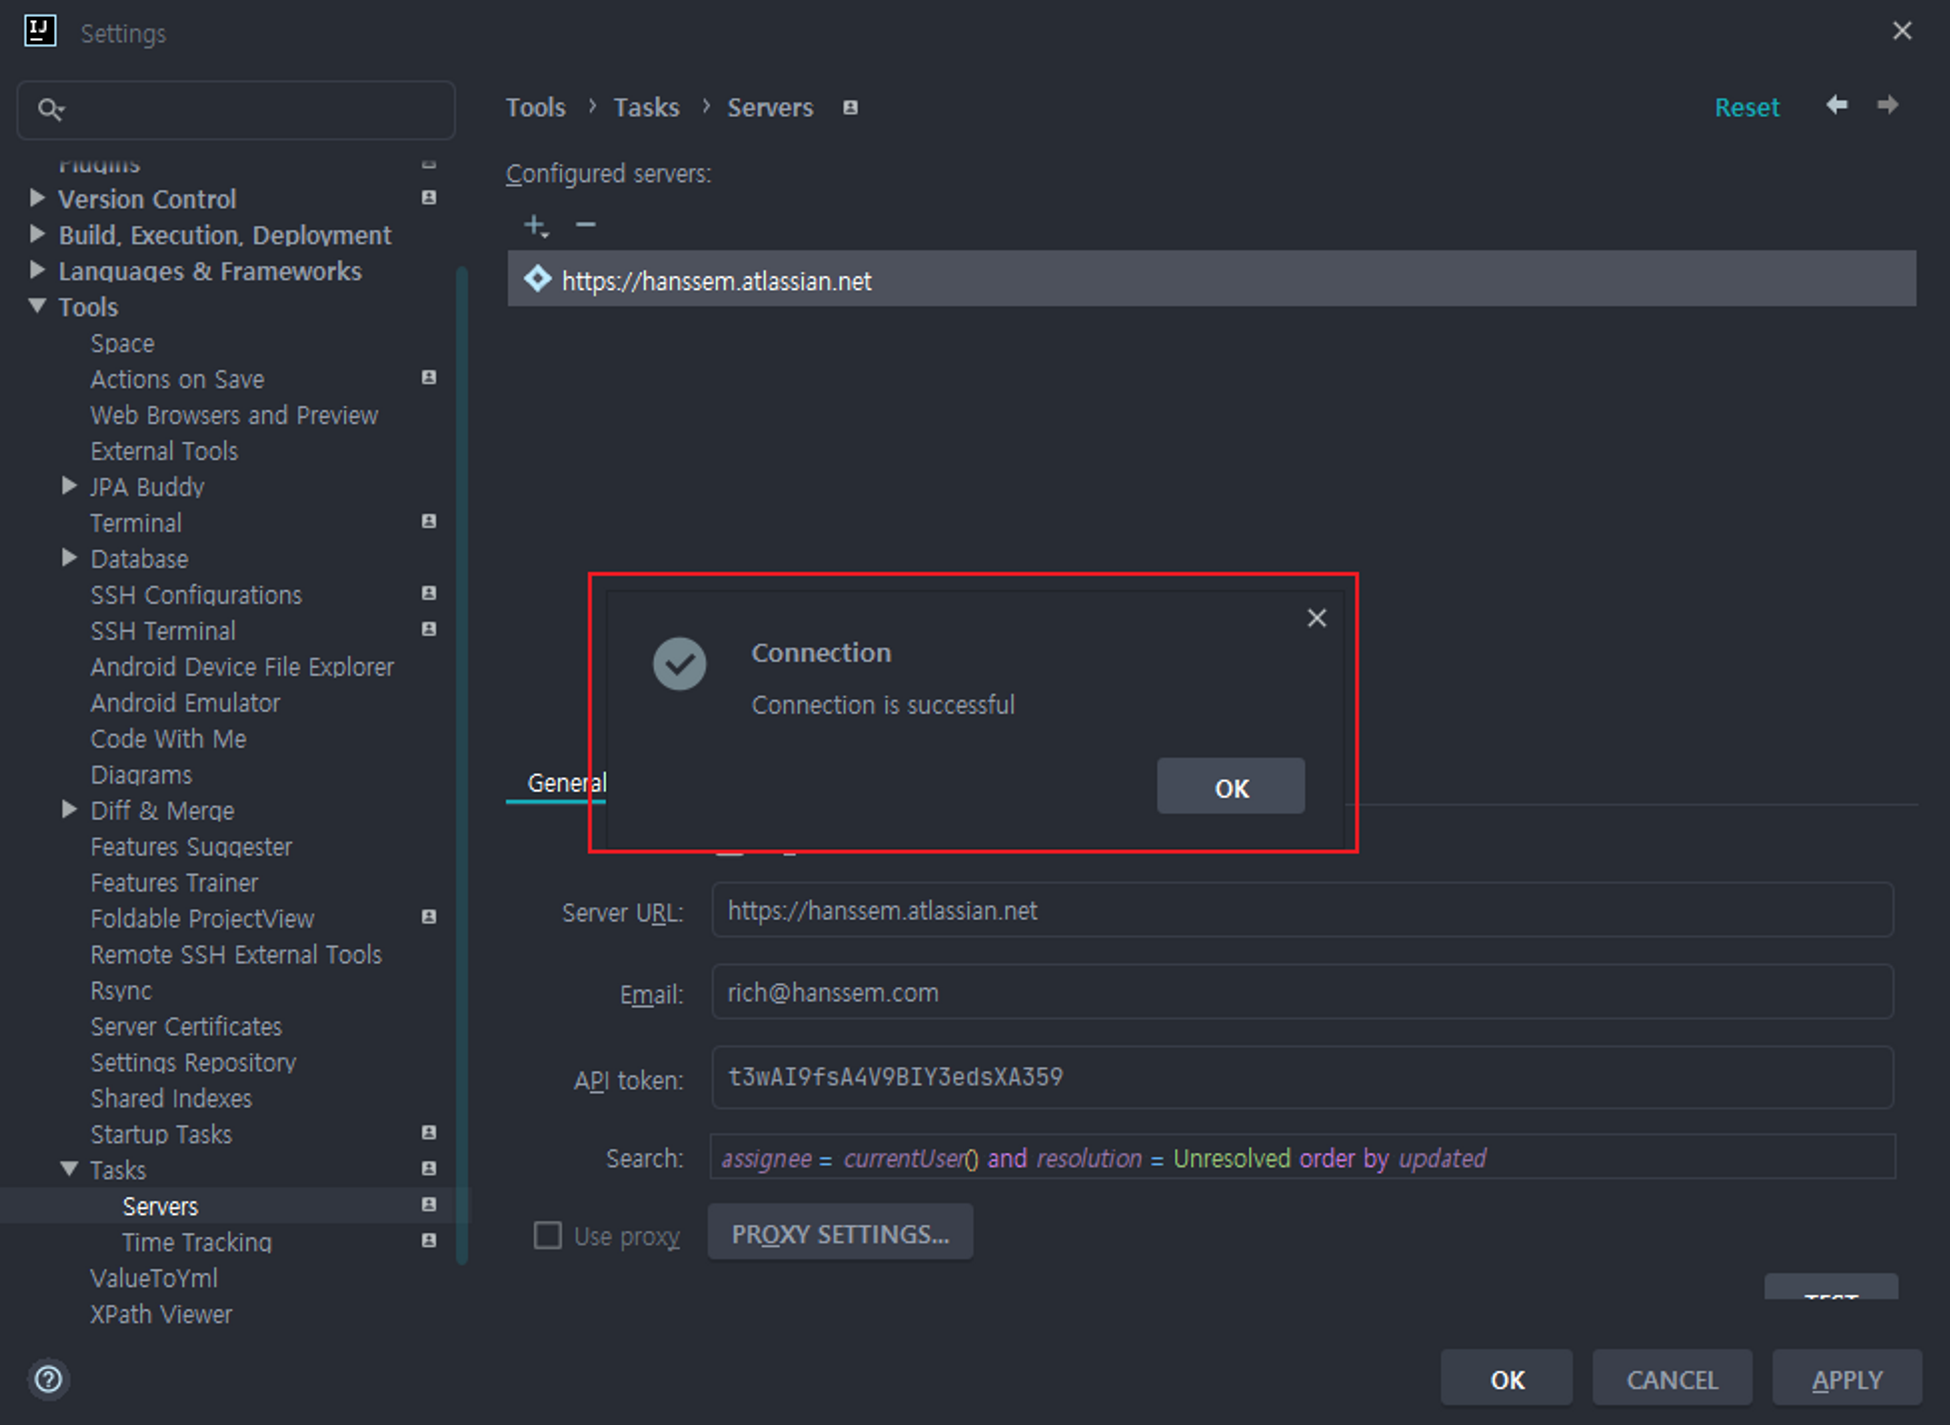Select the Jira server diamond icon
1950x1425 pixels.
click(538, 279)
